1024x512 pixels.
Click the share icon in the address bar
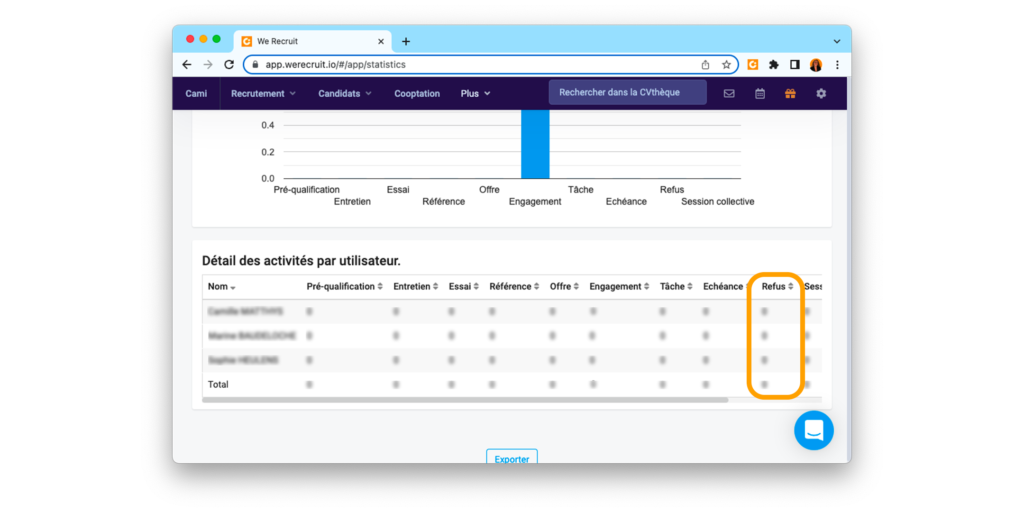pyautogui.click(x=705, y=65)
